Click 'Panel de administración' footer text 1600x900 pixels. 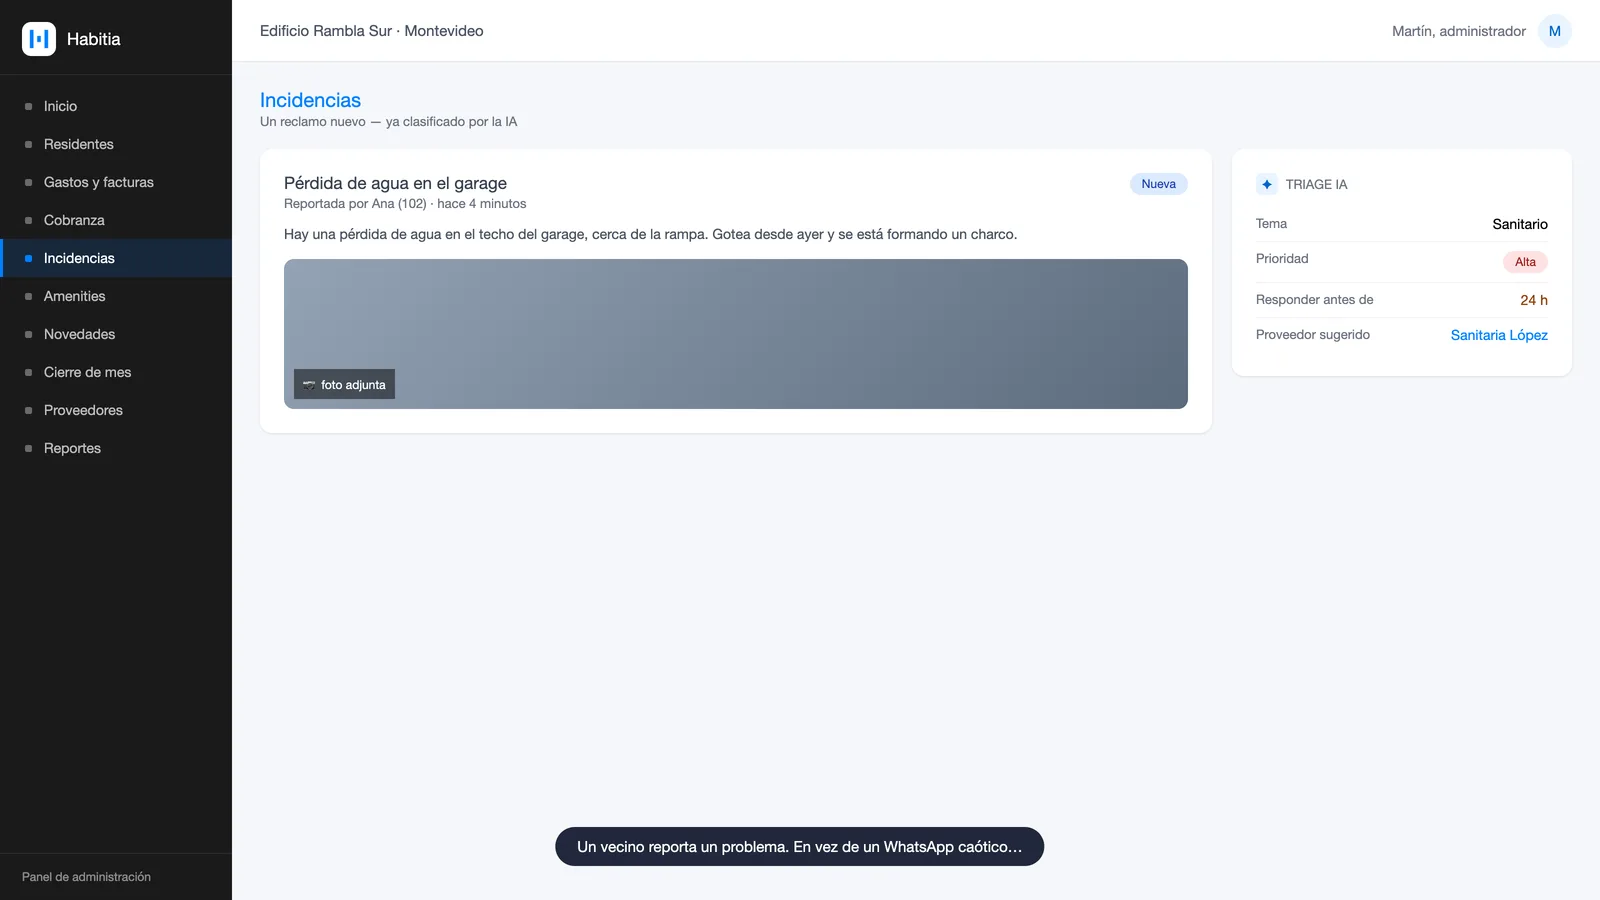[x=86, y=877]
